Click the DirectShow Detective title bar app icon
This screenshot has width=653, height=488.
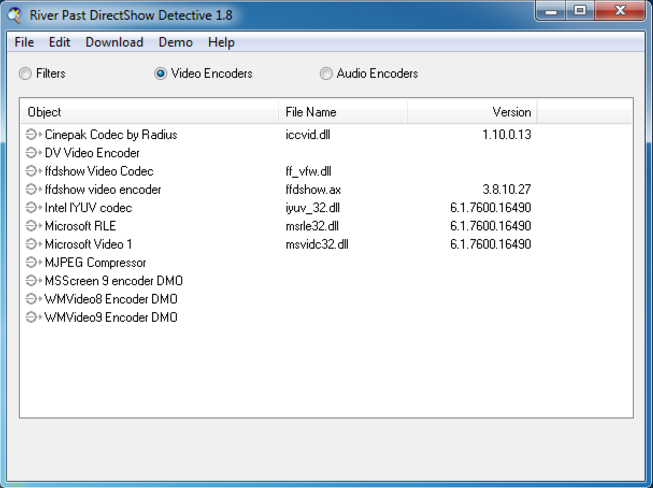click(15, 15)
